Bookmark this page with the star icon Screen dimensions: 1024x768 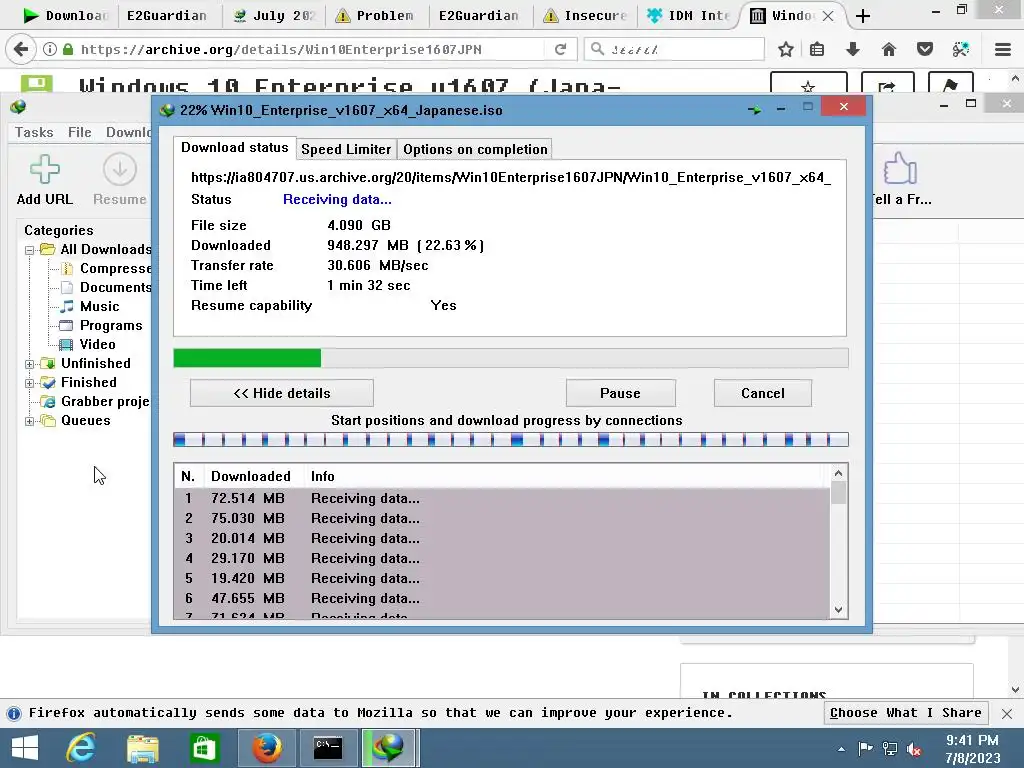click(x=786, y=50)
